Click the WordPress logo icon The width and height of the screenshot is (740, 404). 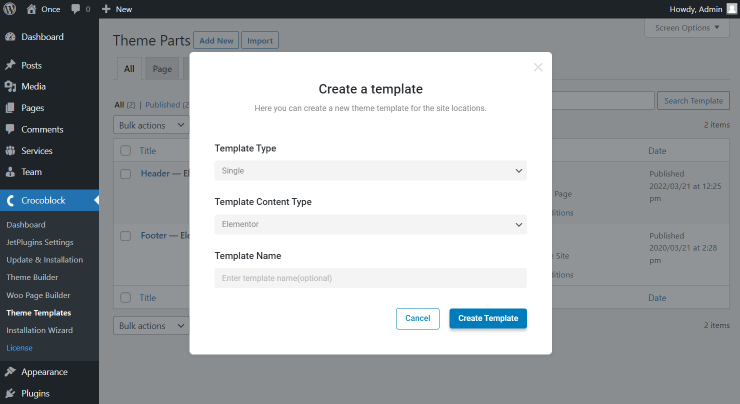pyautogui.click(x=9, y=9)
